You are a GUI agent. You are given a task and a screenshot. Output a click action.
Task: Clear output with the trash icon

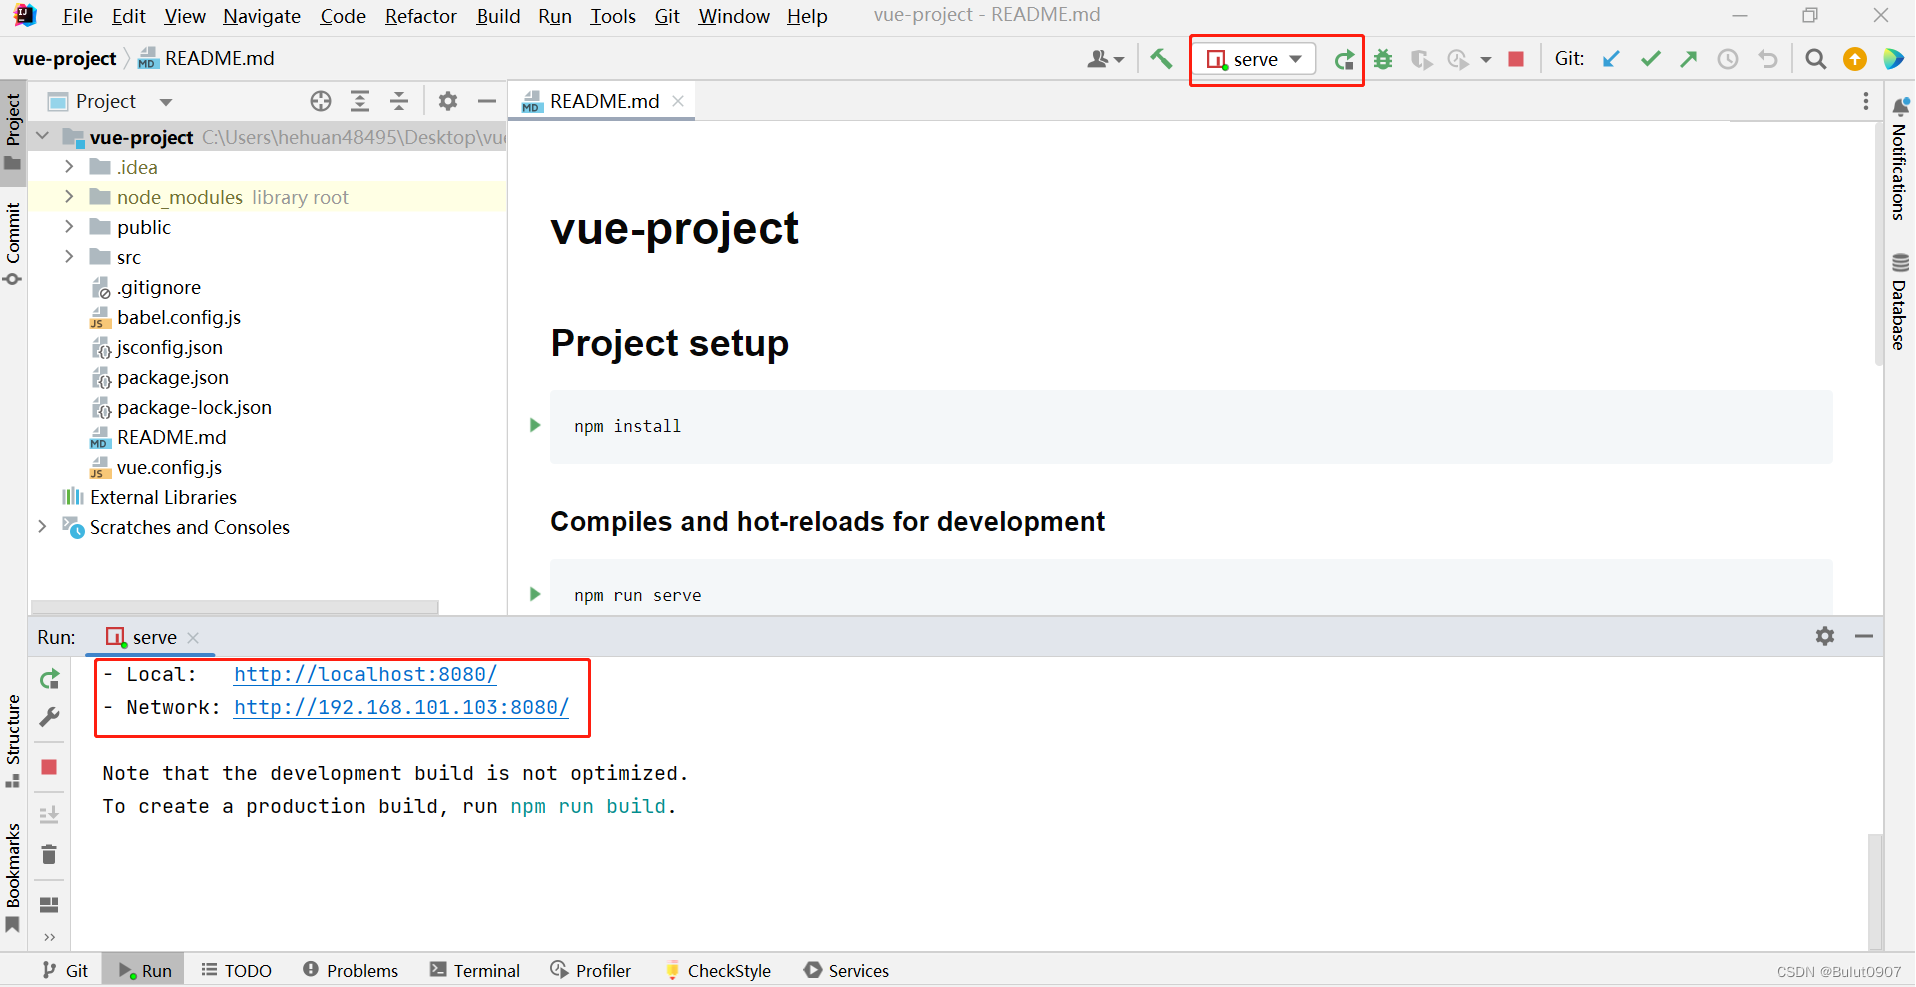(49, 855)
